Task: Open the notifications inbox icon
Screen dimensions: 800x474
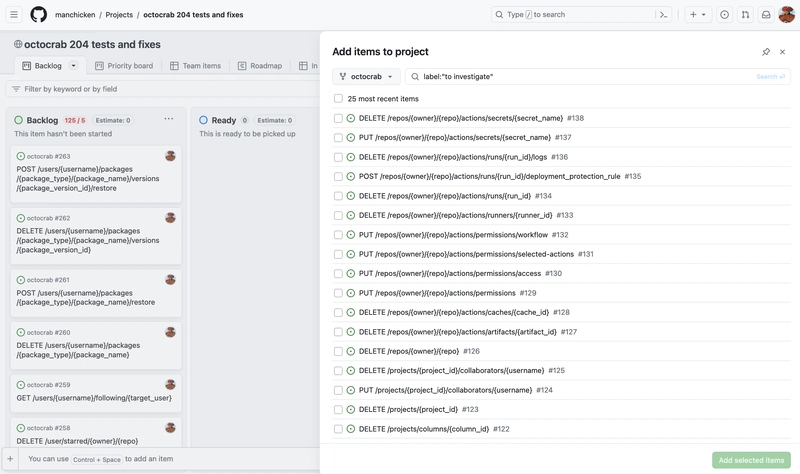Action: point(766,14)
